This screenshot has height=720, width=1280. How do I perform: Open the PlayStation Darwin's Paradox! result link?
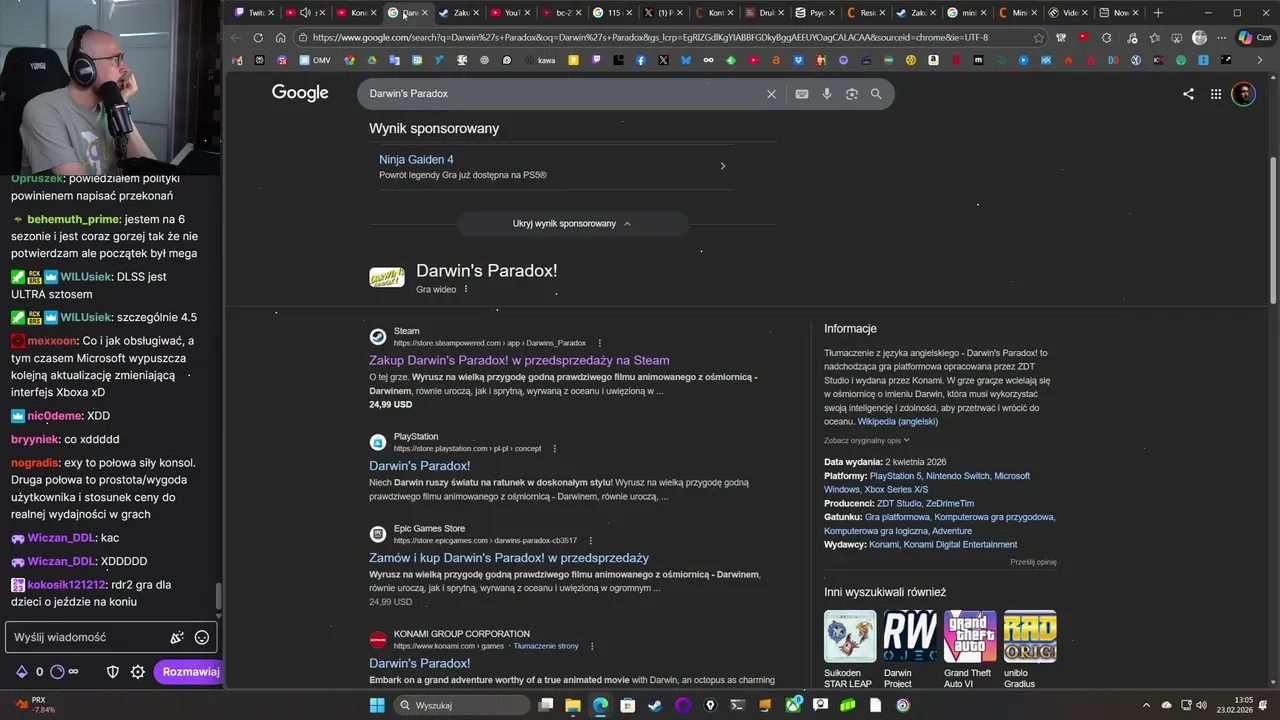point(419,466)
